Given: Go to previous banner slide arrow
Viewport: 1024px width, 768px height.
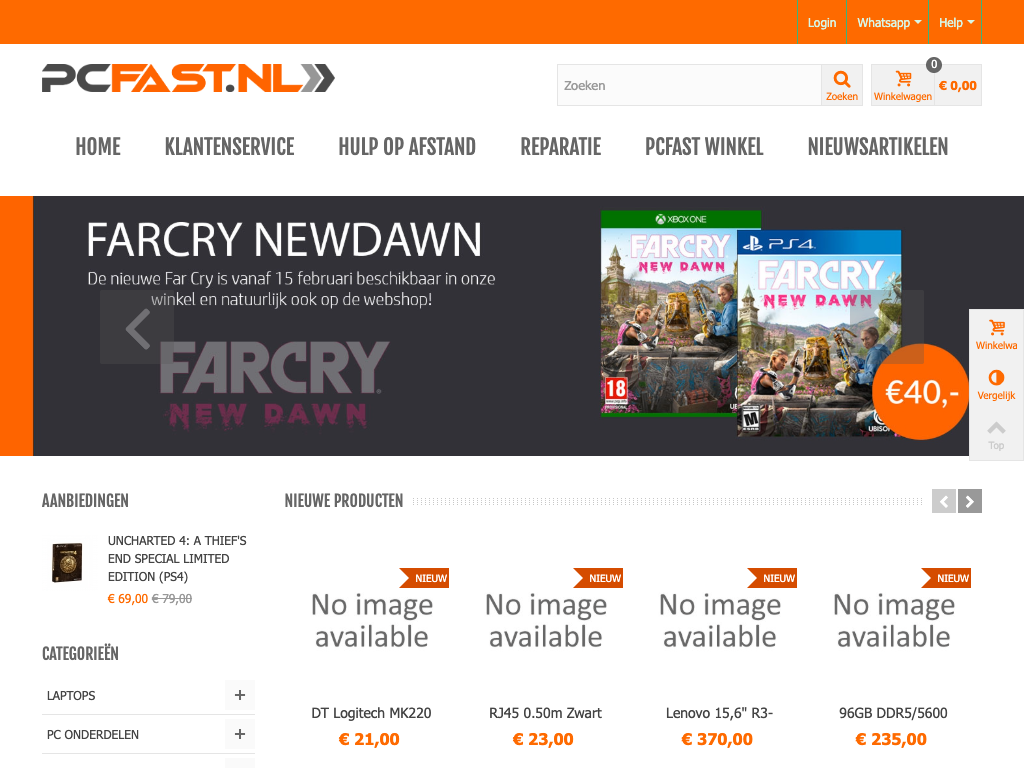Looking at the screenshot, I should (x=137, y=327).
